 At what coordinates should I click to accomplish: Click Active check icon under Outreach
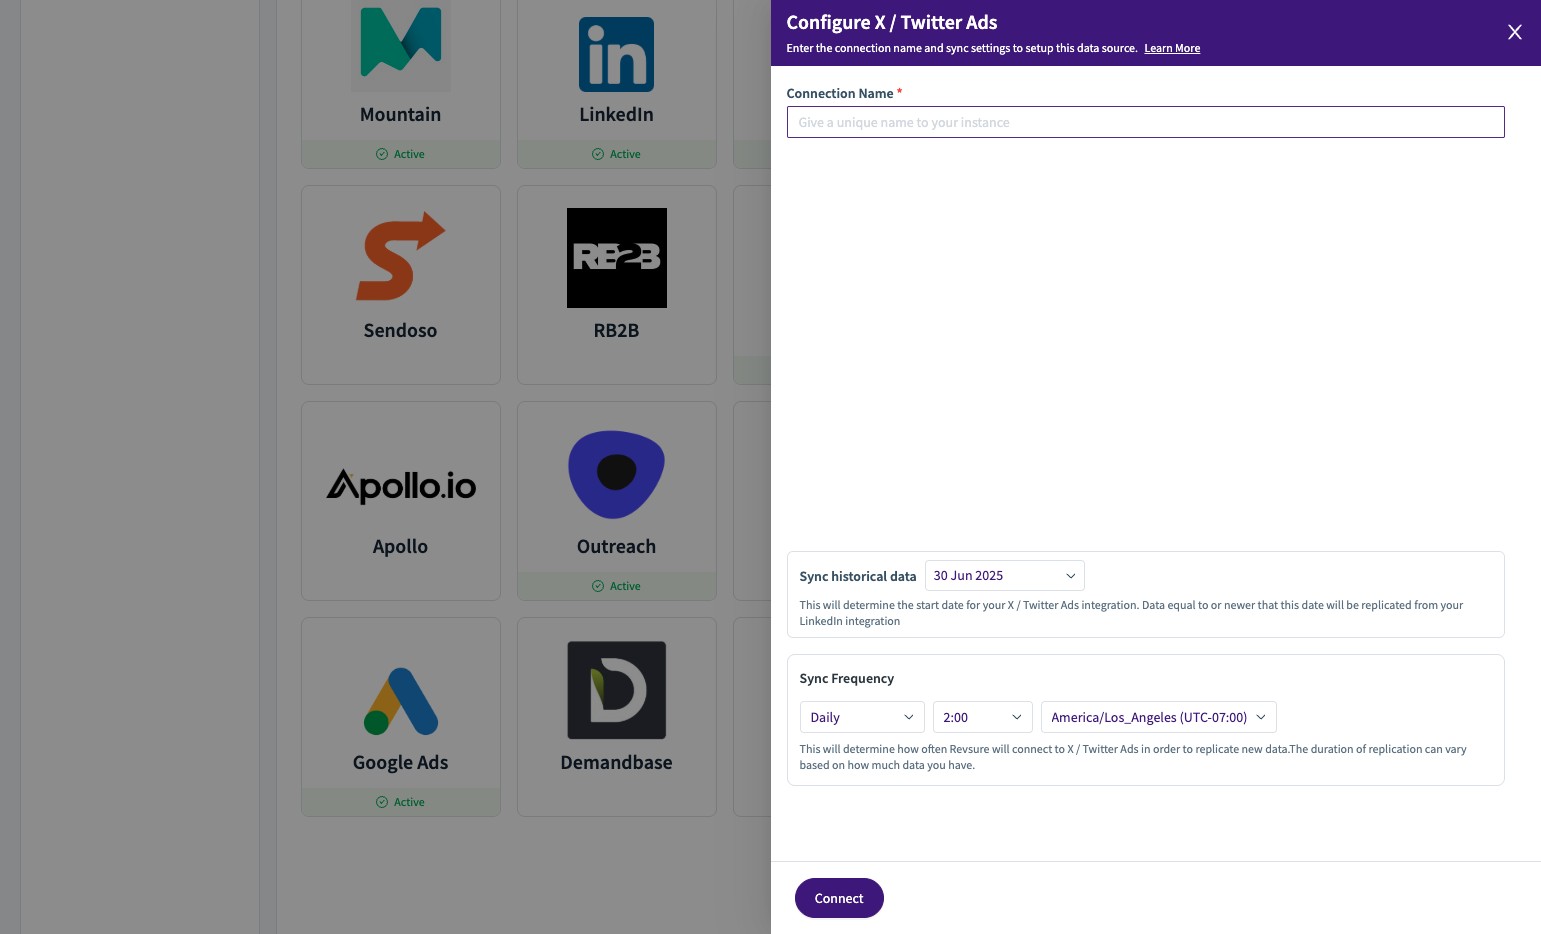pyautogui.click(x=598, y=586)
